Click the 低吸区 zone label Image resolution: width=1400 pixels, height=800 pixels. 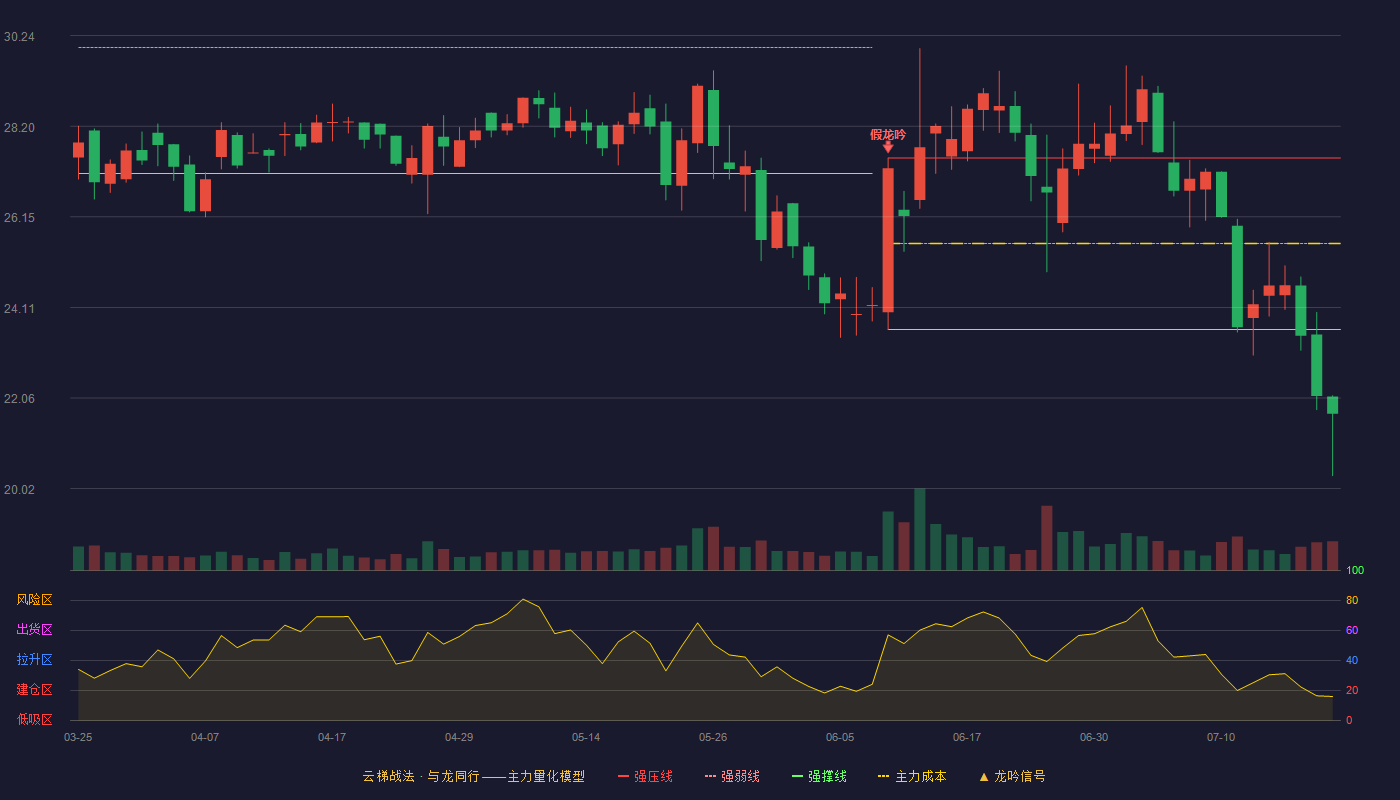tap(34, 719)
